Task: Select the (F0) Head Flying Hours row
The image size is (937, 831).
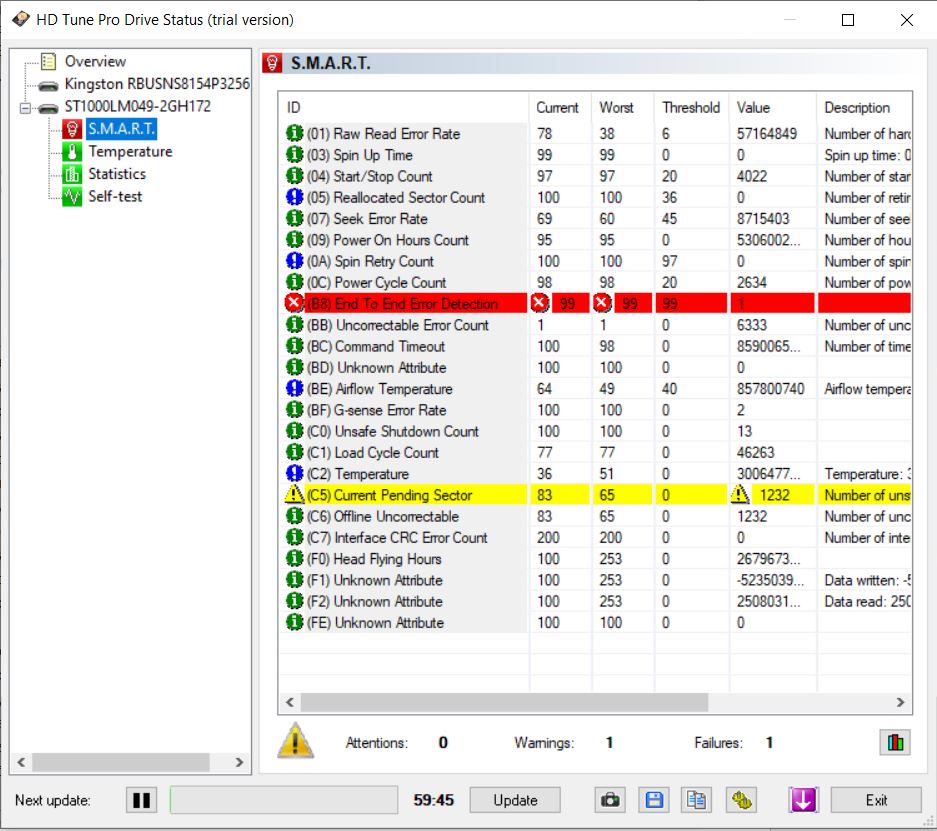Action: pos(598,559)
